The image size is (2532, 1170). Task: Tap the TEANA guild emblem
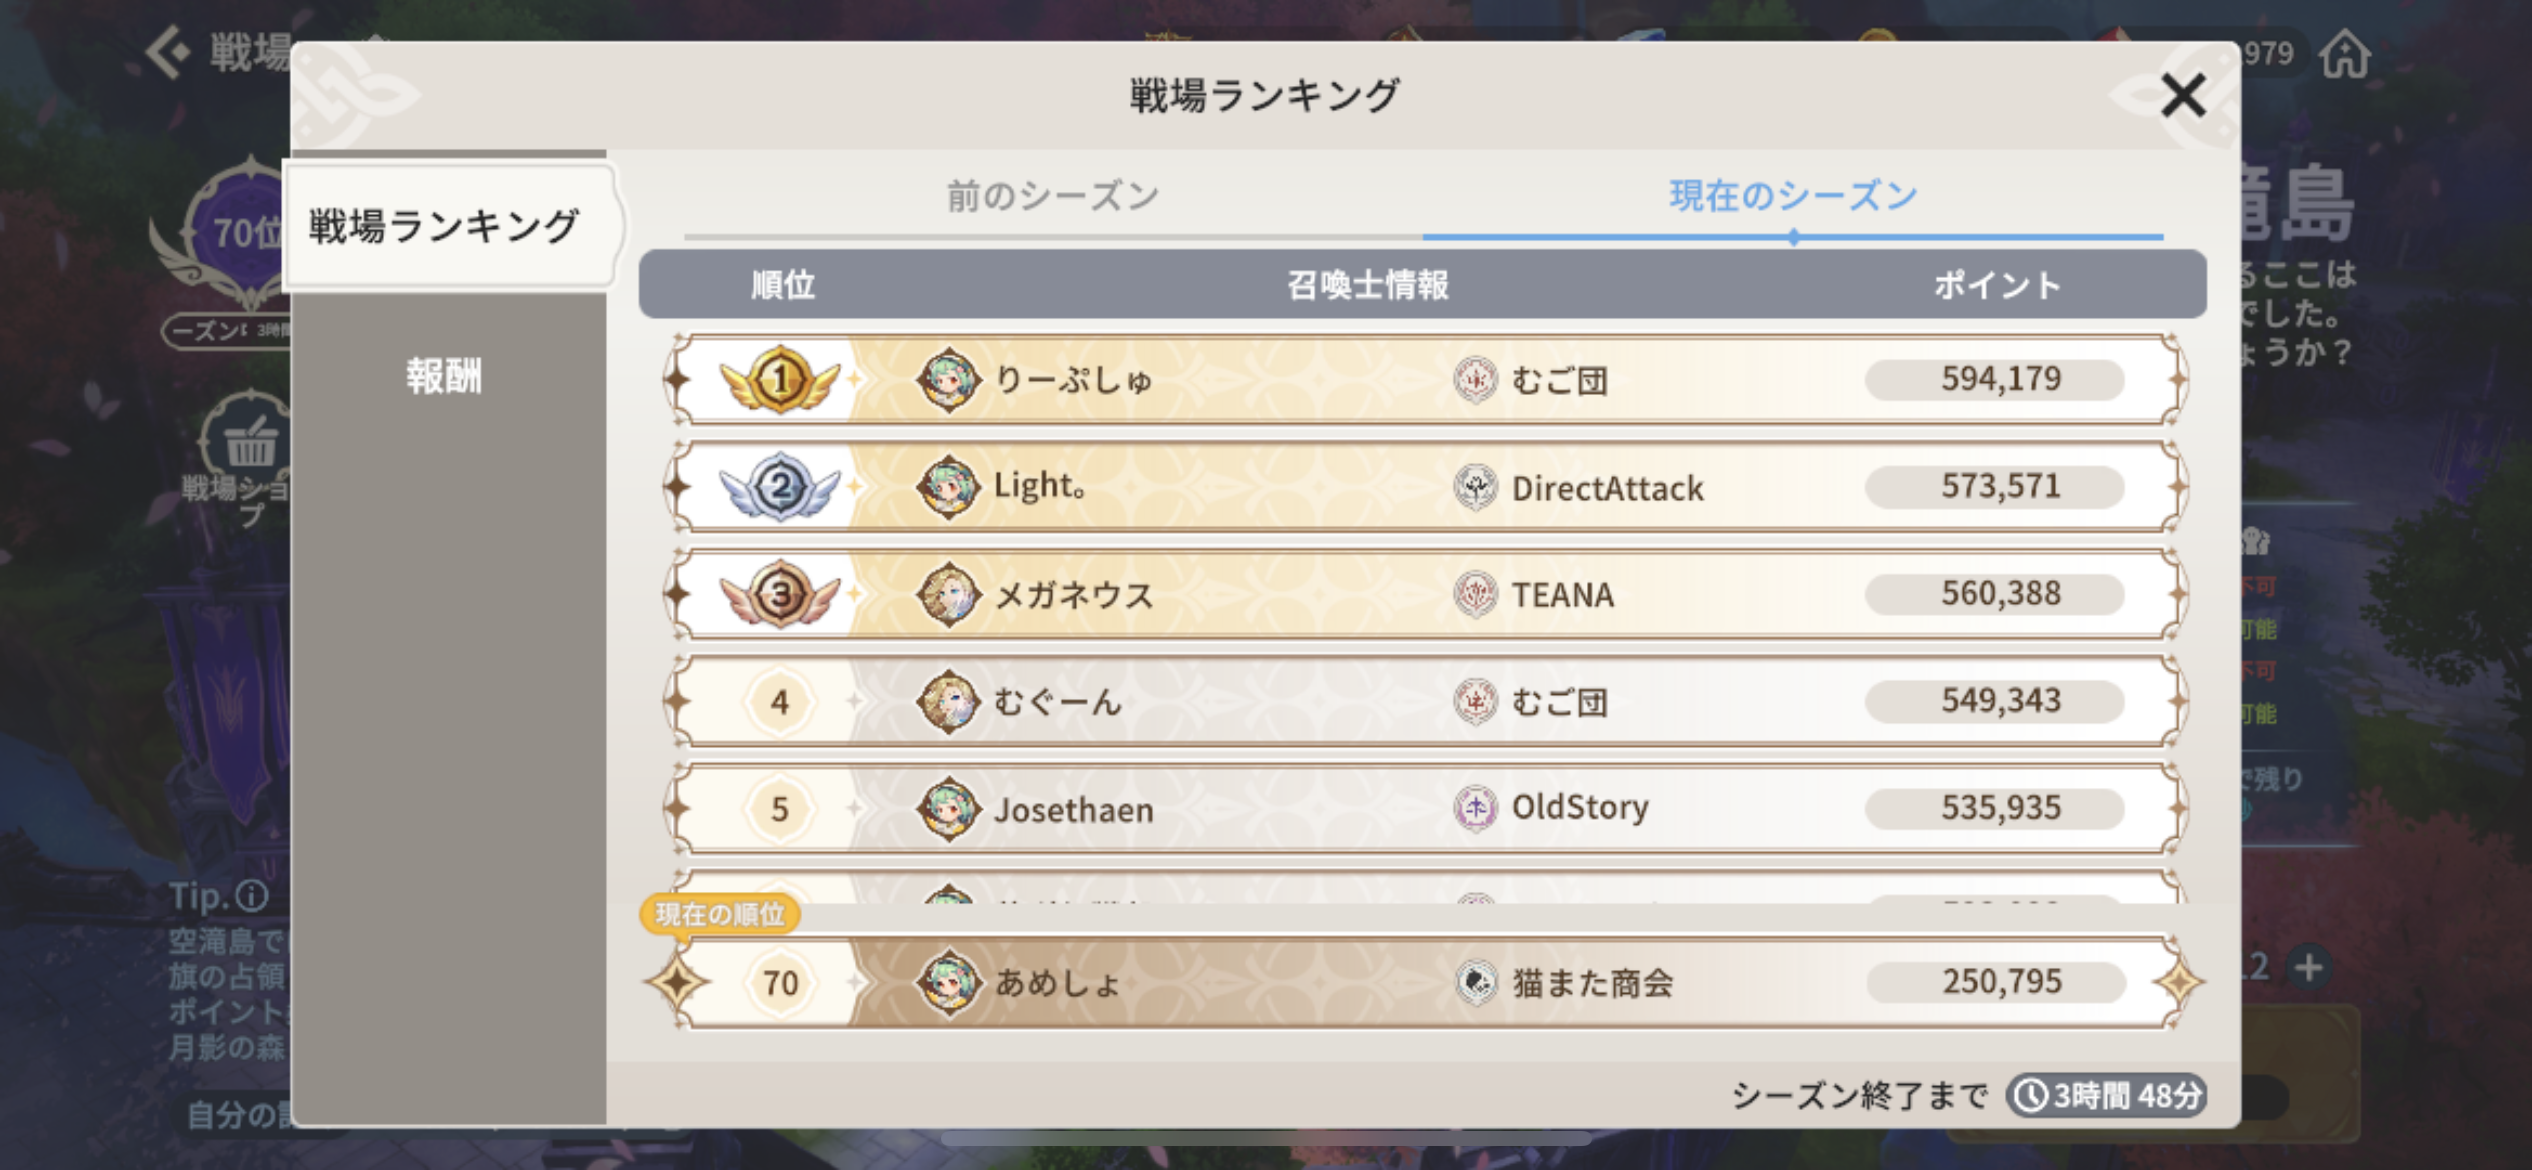pyautogui.click(x=1475, y=594)
